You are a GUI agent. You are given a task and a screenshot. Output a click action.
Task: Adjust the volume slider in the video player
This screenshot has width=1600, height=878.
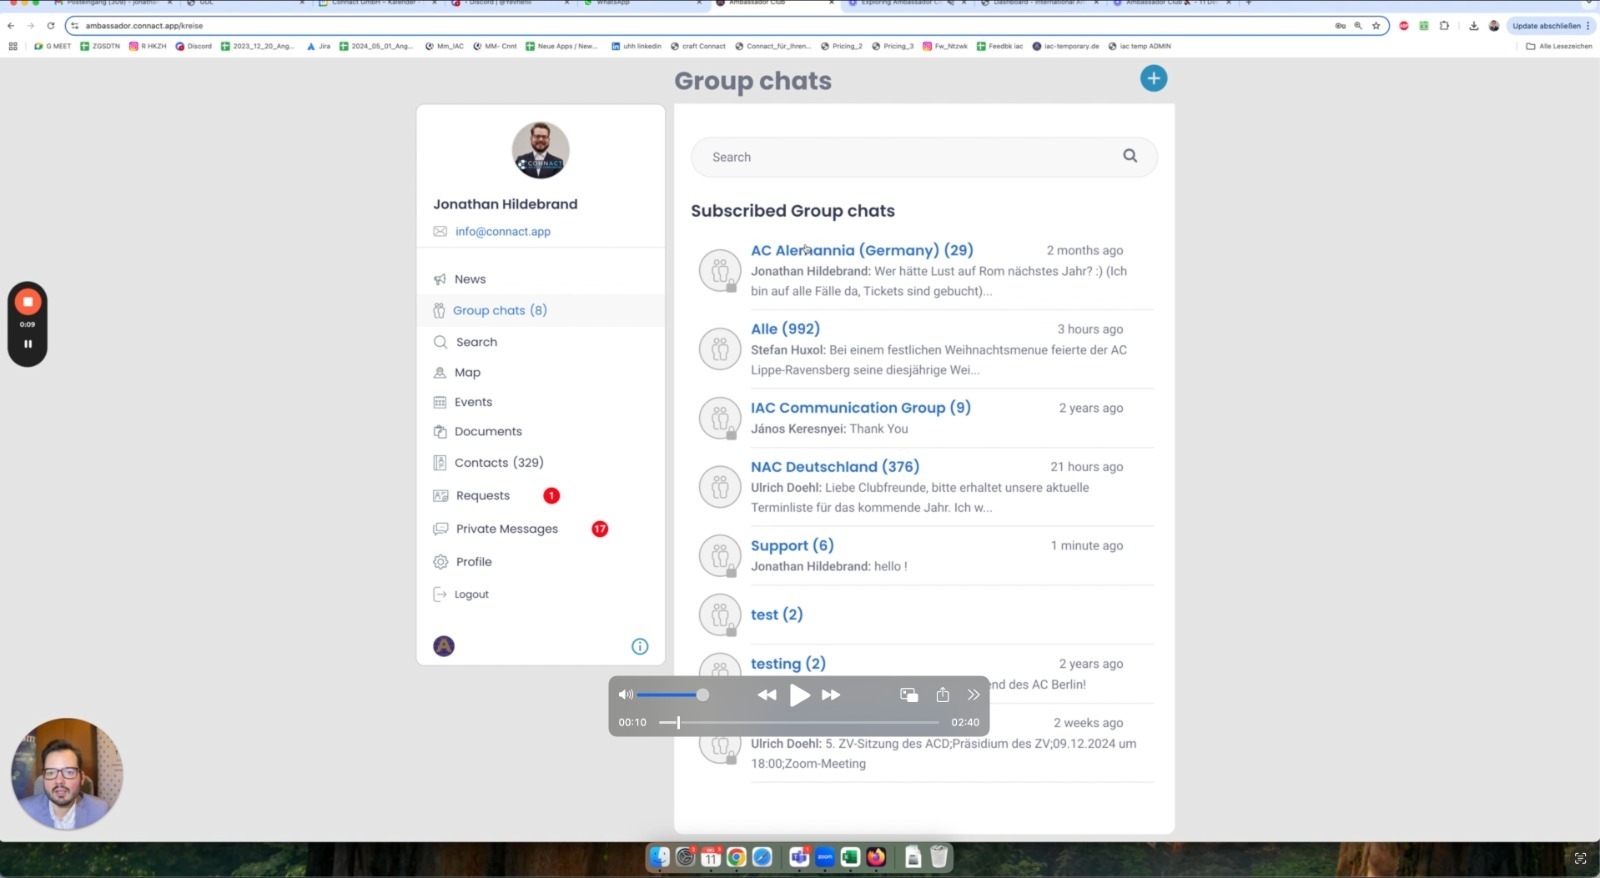coord(671,695)
